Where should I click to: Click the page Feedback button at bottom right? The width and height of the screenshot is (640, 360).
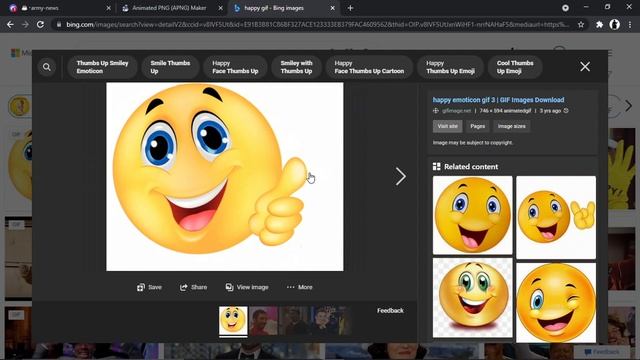click(x=602, y=352)
